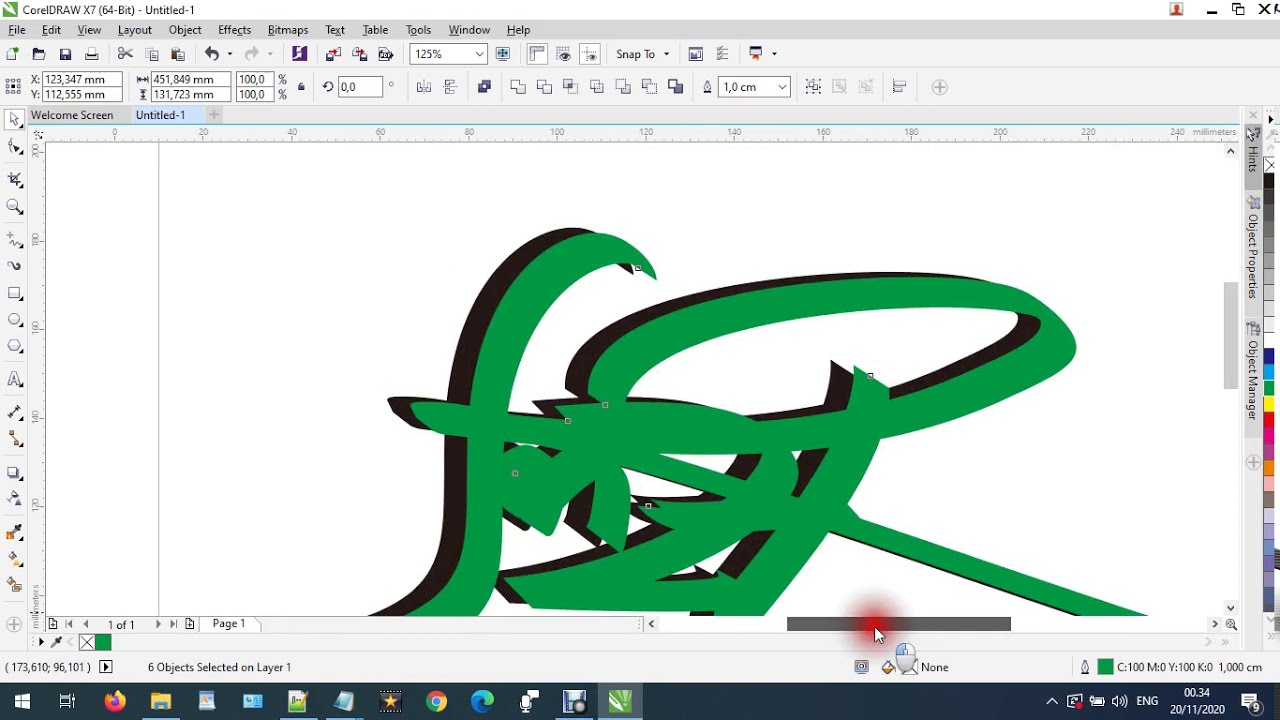
Task: Cut selection with the scissors icon
Action: pyautogui.click(x=125, y=54)
